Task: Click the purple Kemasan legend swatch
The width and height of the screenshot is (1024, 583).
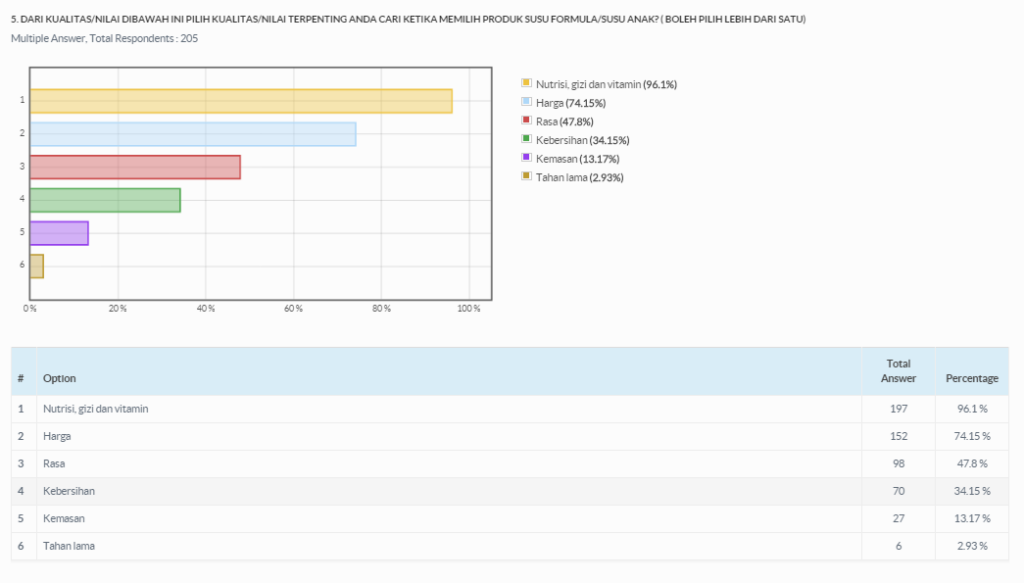Action: point(526,157)
